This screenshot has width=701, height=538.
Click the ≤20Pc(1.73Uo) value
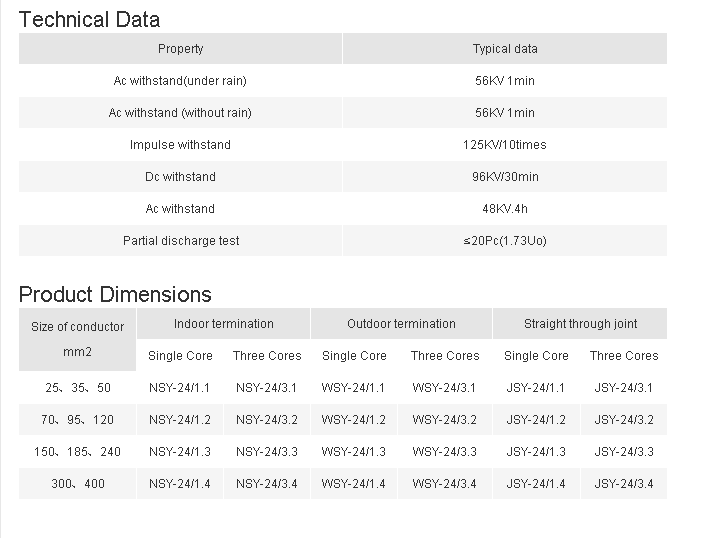504,241
